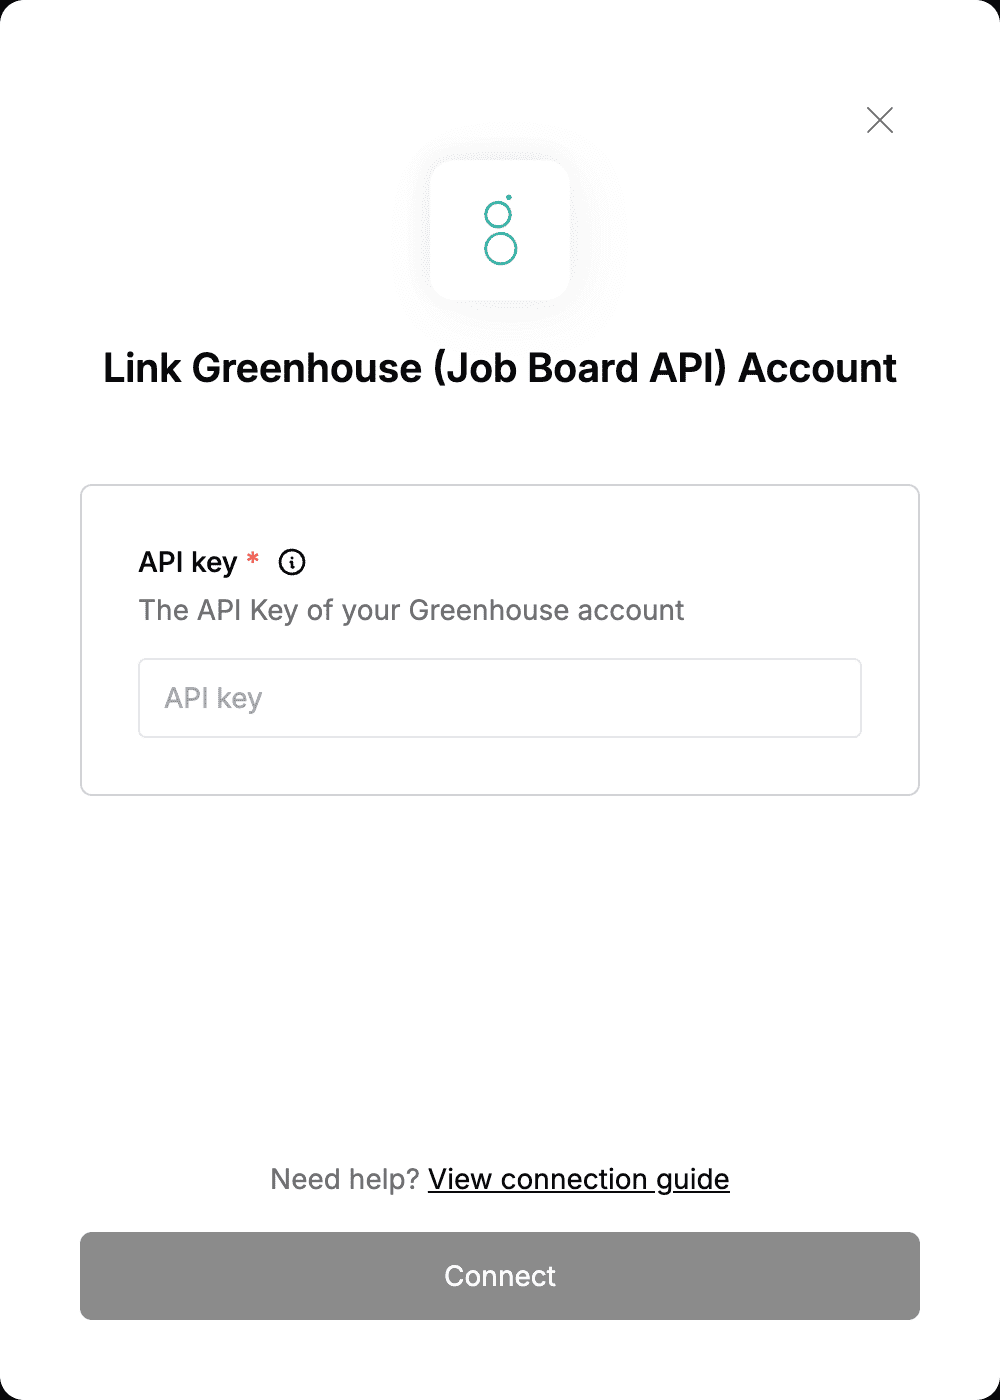Click the Connect button
Screen dimensions: 1000x1400
500,1276
